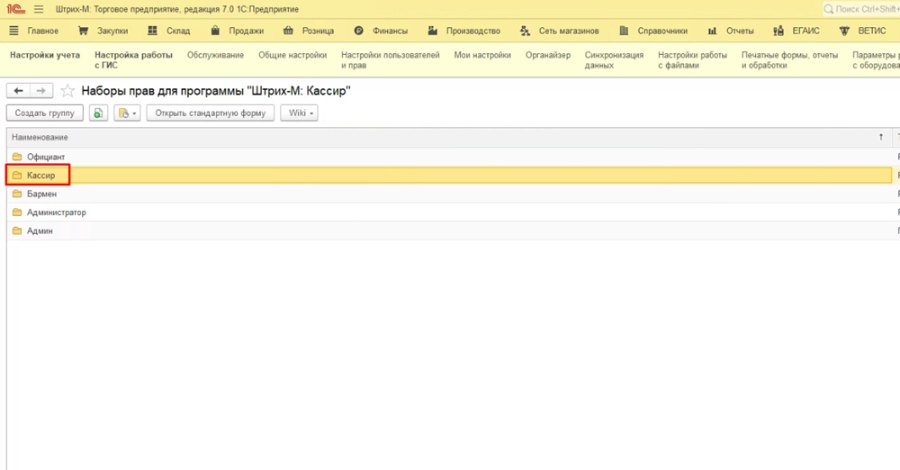Click the Закупки shopping cart icon

[83, 30]
